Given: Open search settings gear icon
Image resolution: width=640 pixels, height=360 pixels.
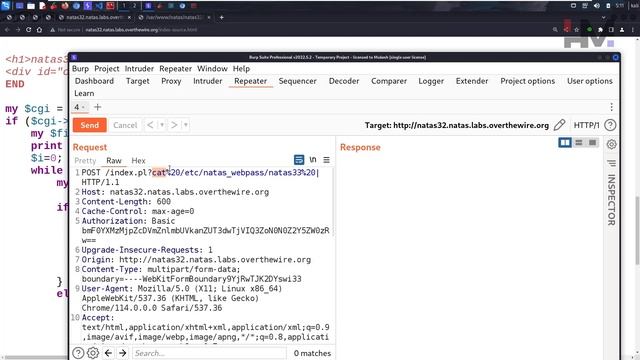Looking at the screenshot, I should pos(93,353).
